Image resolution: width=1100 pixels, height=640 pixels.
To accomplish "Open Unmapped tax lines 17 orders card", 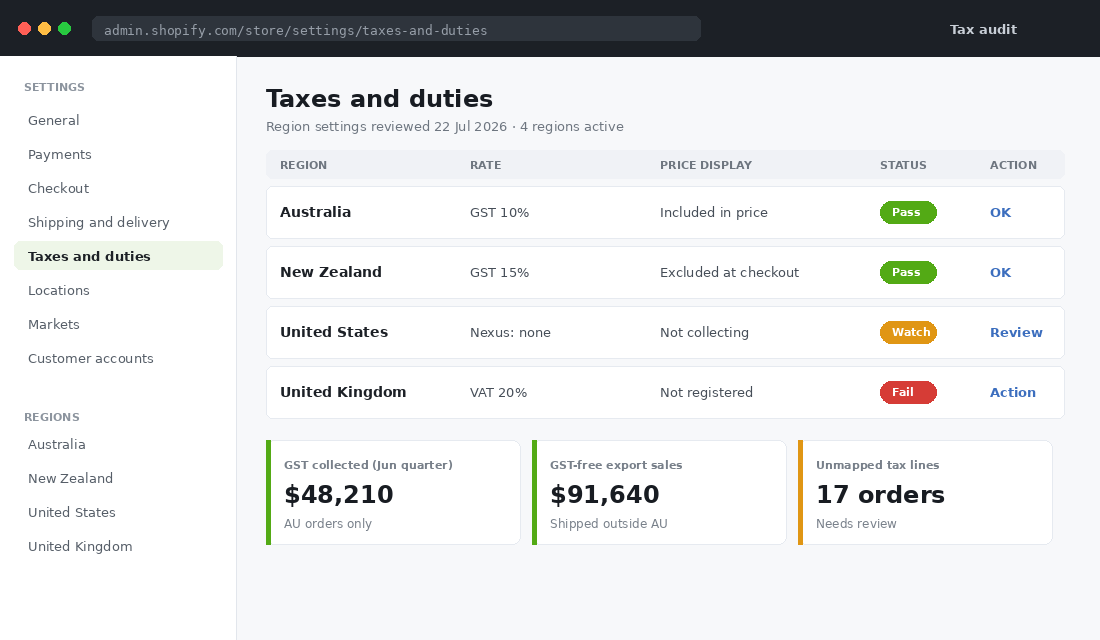I will pyautogui.click(x=925, y=493).
